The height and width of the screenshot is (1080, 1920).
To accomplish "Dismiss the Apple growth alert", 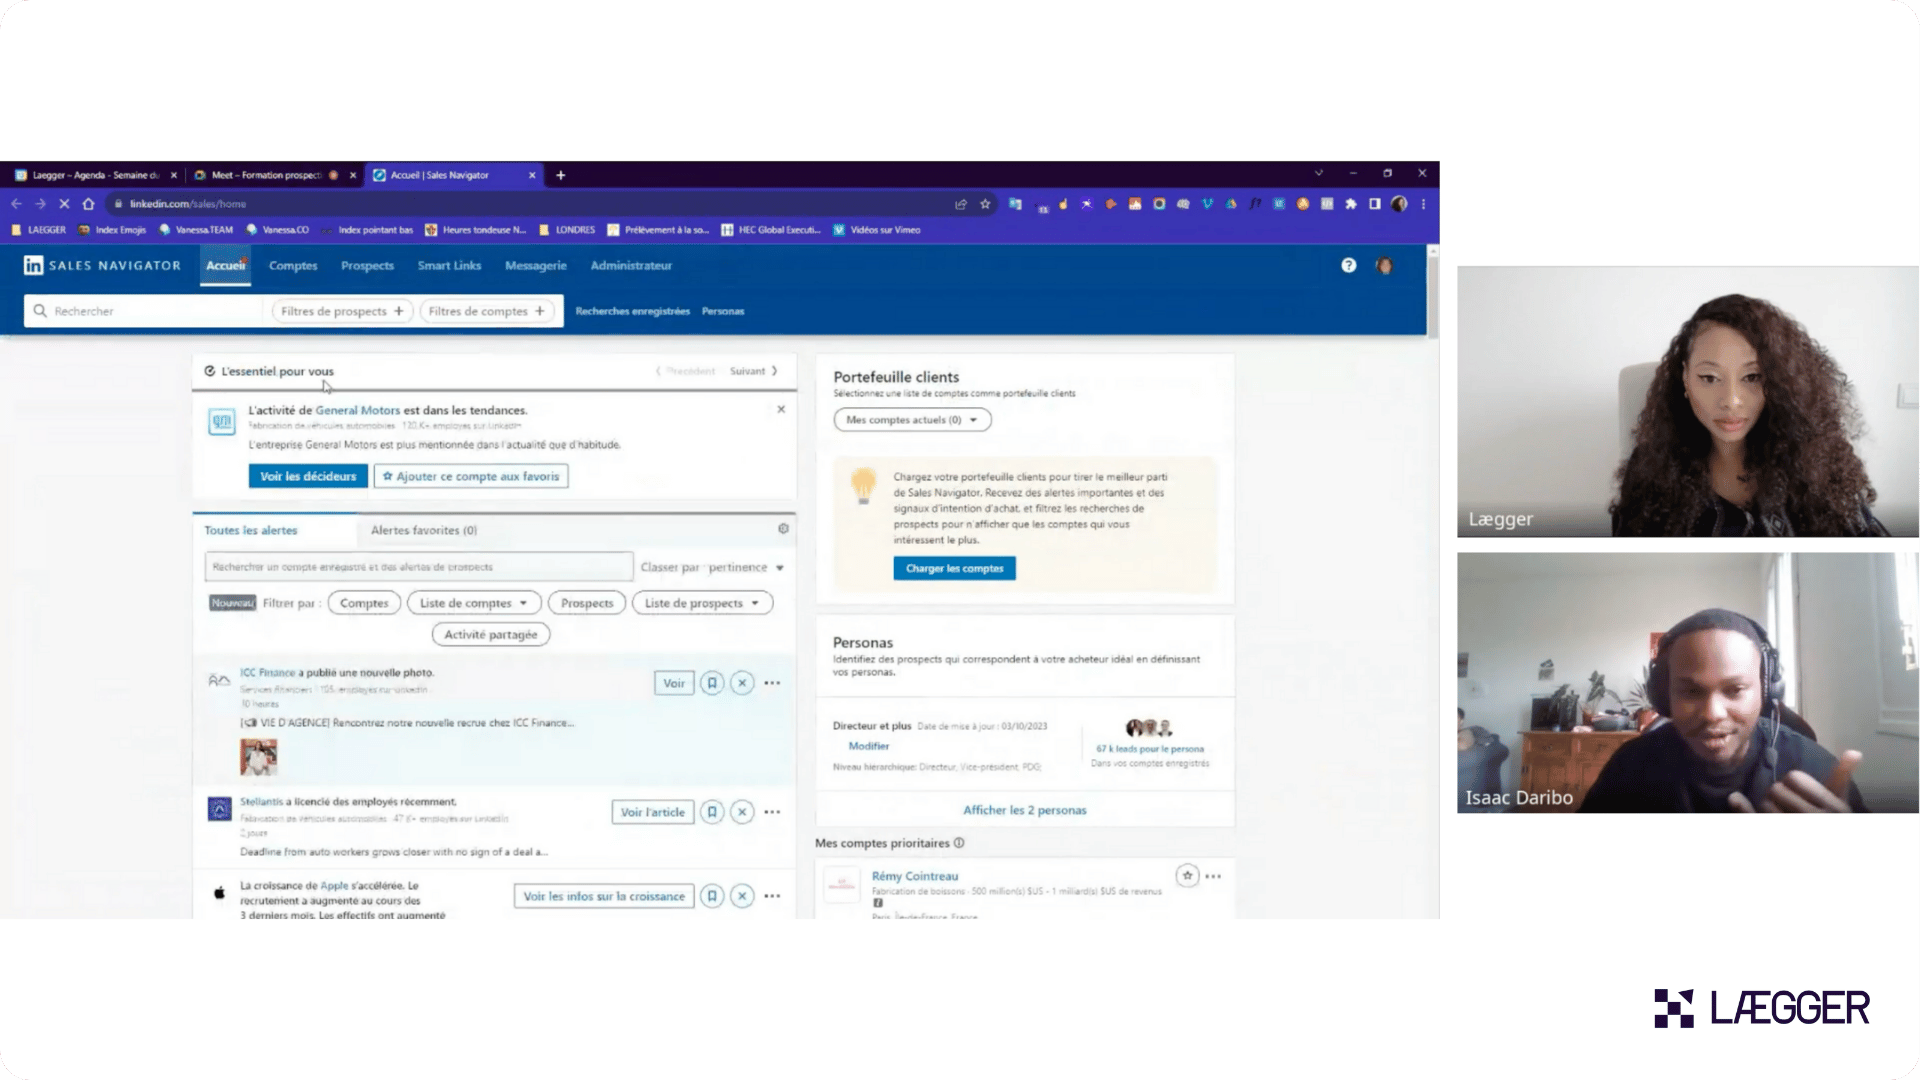I will pos(742,896).
